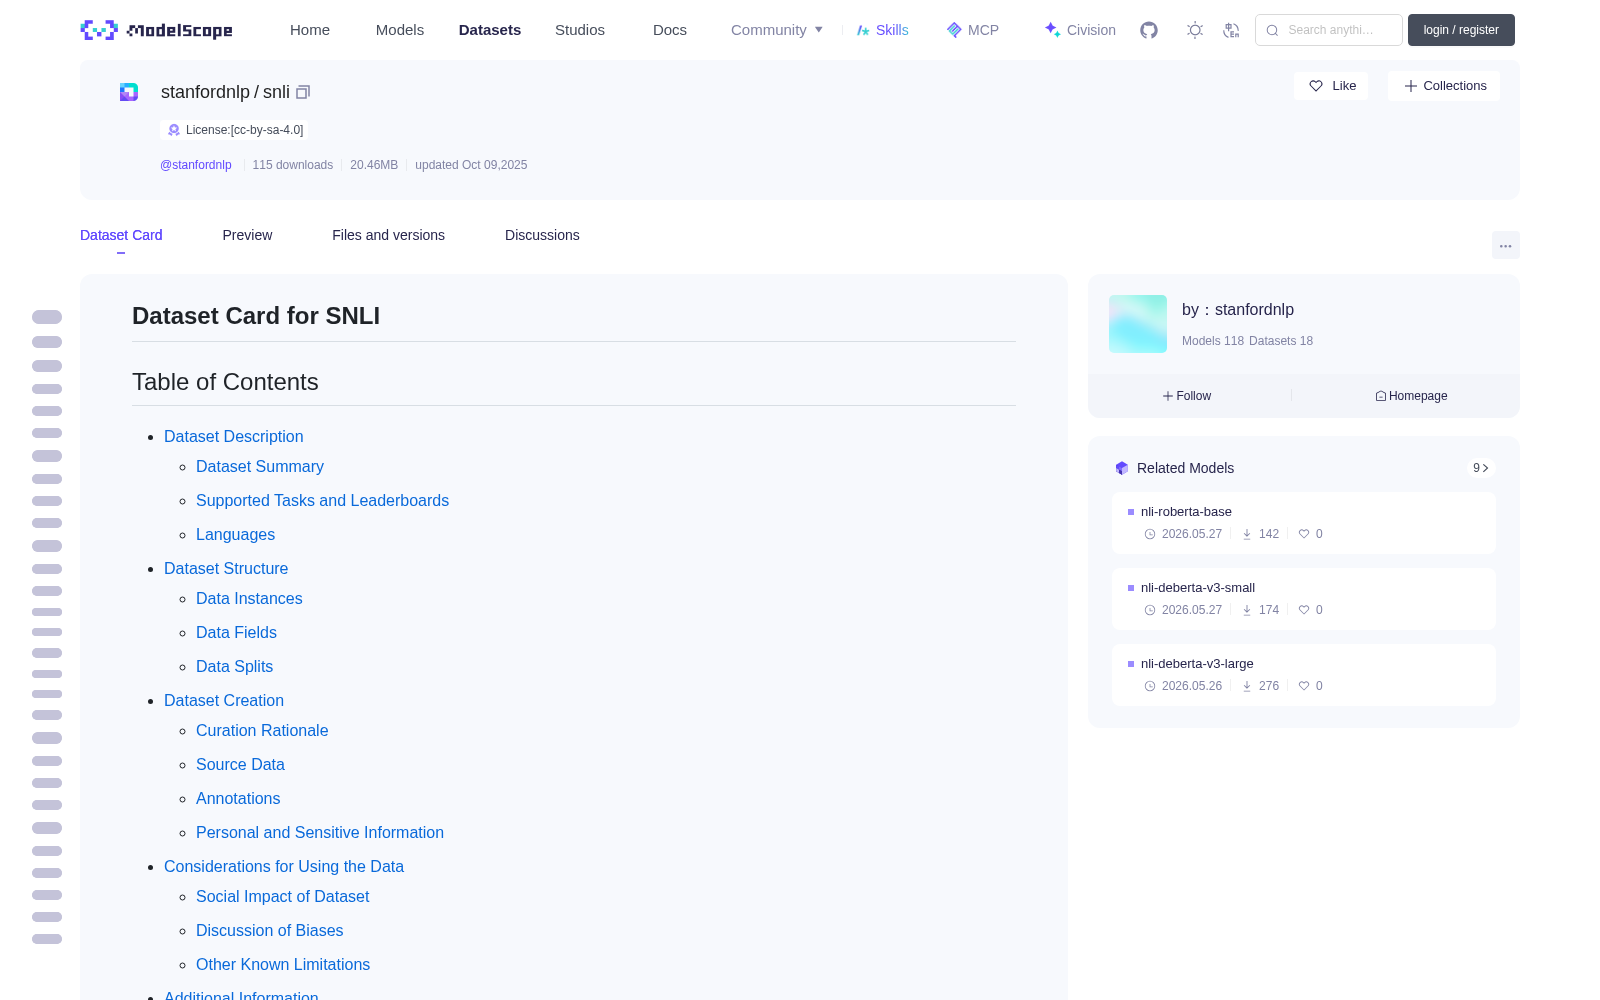Switch language with the translate icon

click(1232, 30)
